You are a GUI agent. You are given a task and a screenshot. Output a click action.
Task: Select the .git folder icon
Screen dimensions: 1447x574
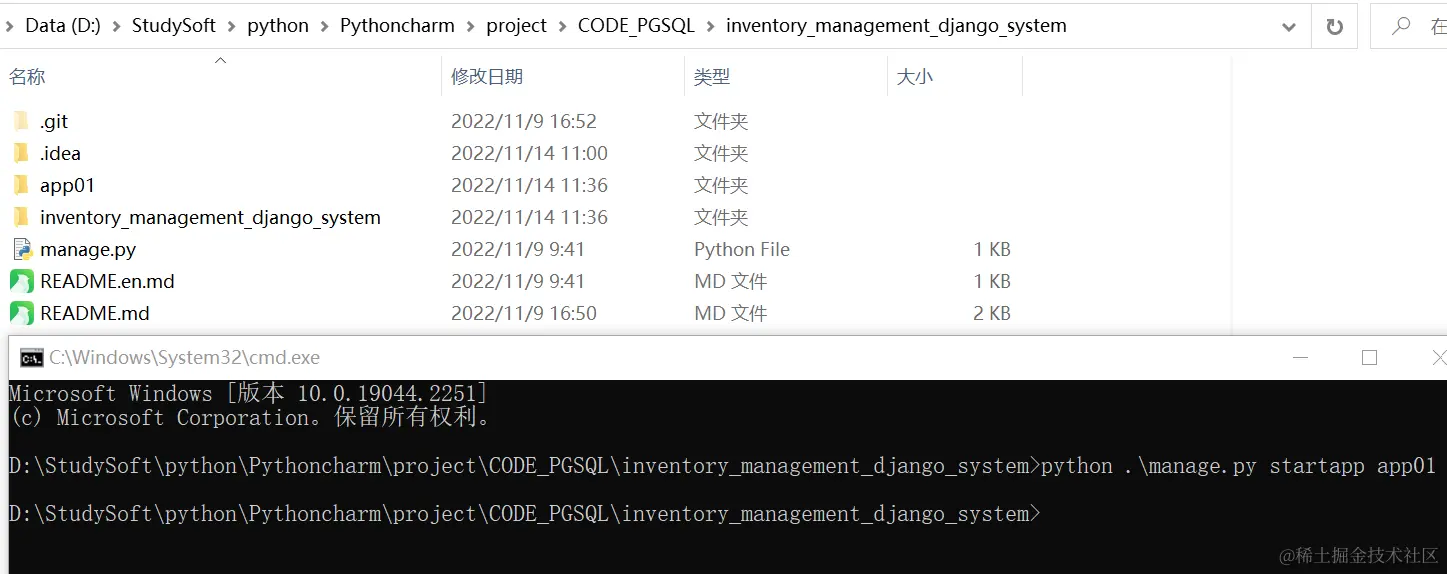tap(21, 121)
